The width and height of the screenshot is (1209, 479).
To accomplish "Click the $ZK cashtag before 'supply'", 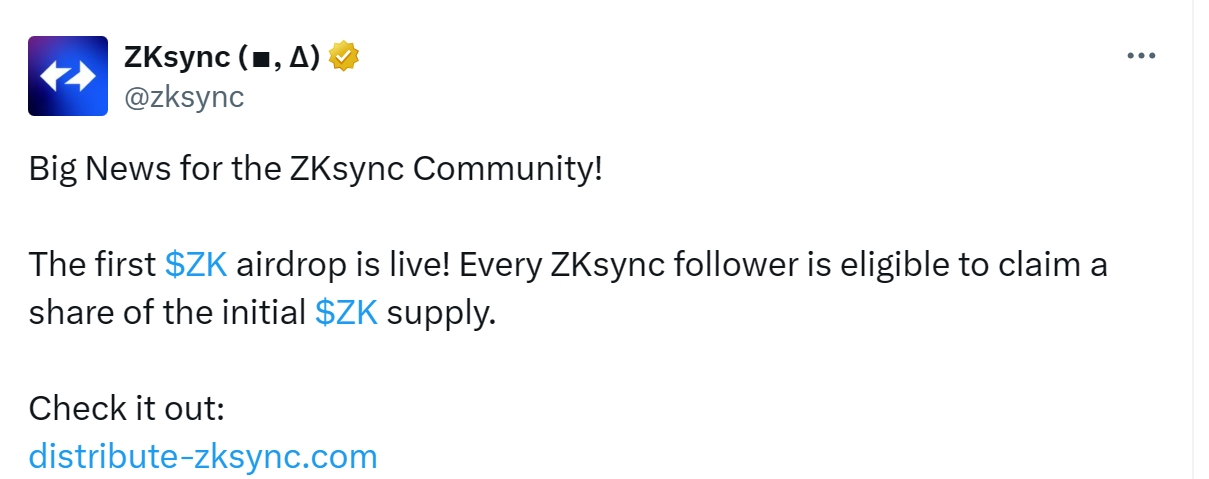I will click(346, 313).
